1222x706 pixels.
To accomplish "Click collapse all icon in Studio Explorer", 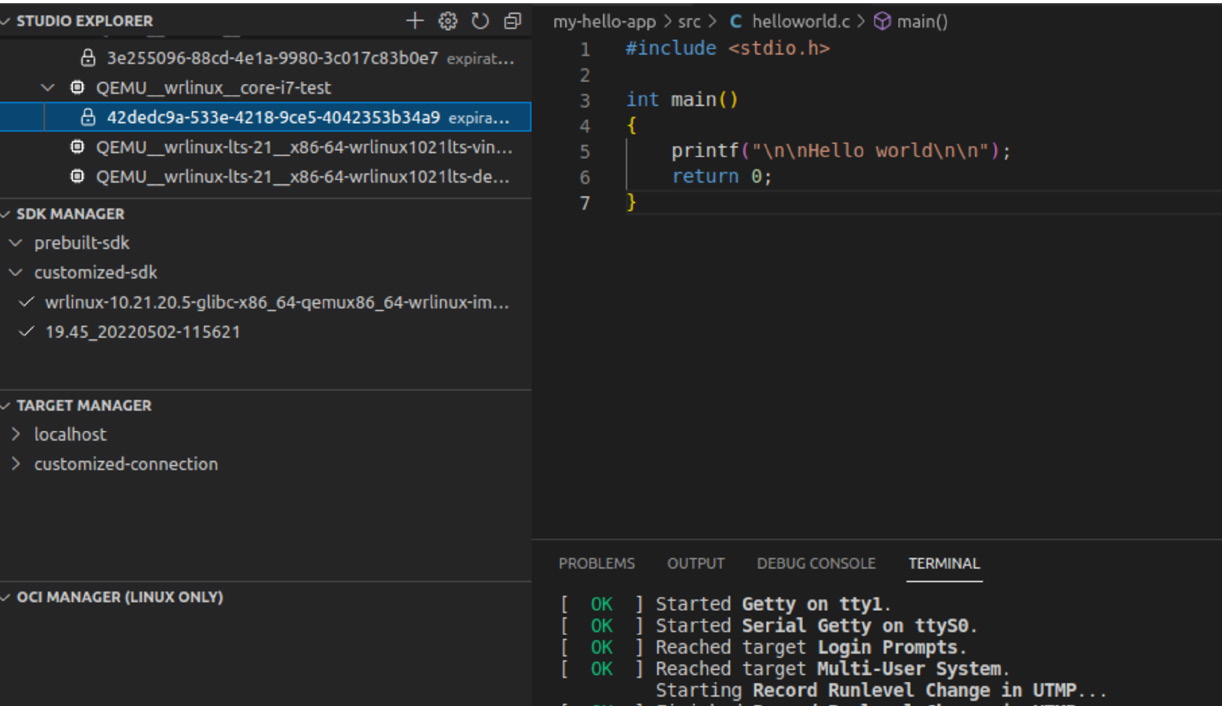I will (x=513, y=21).
